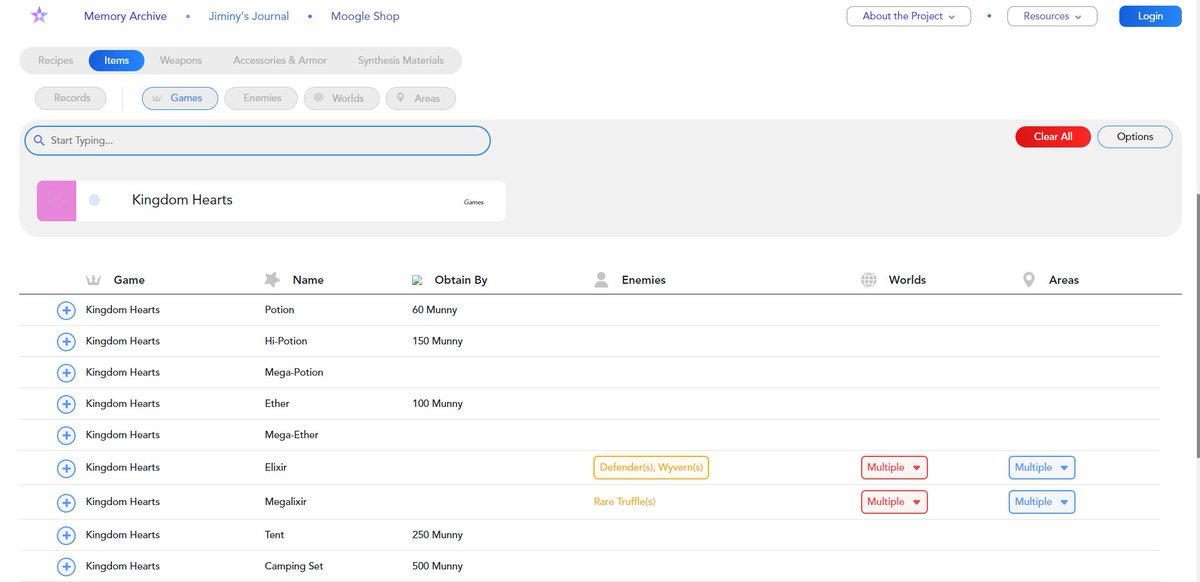Expand the Ether row plus icon

pos(66,404)
